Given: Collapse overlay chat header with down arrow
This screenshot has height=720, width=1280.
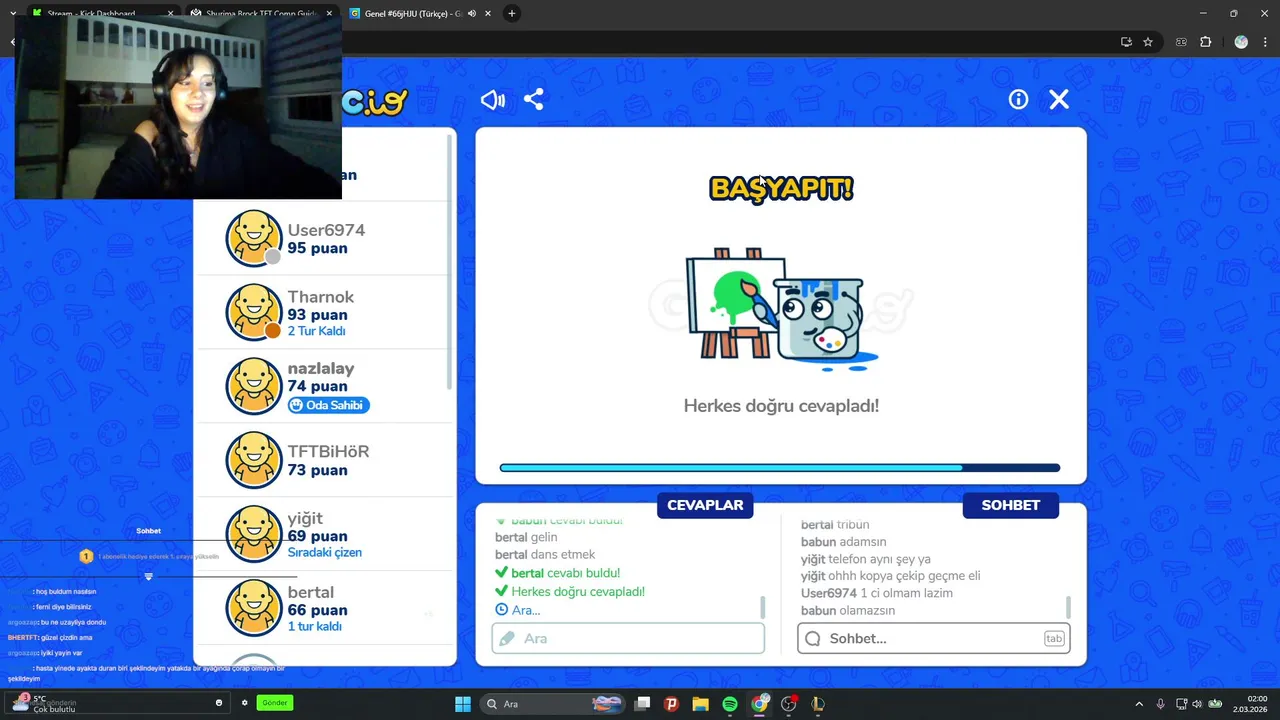Looking at the screenshot, I should 148,577.
